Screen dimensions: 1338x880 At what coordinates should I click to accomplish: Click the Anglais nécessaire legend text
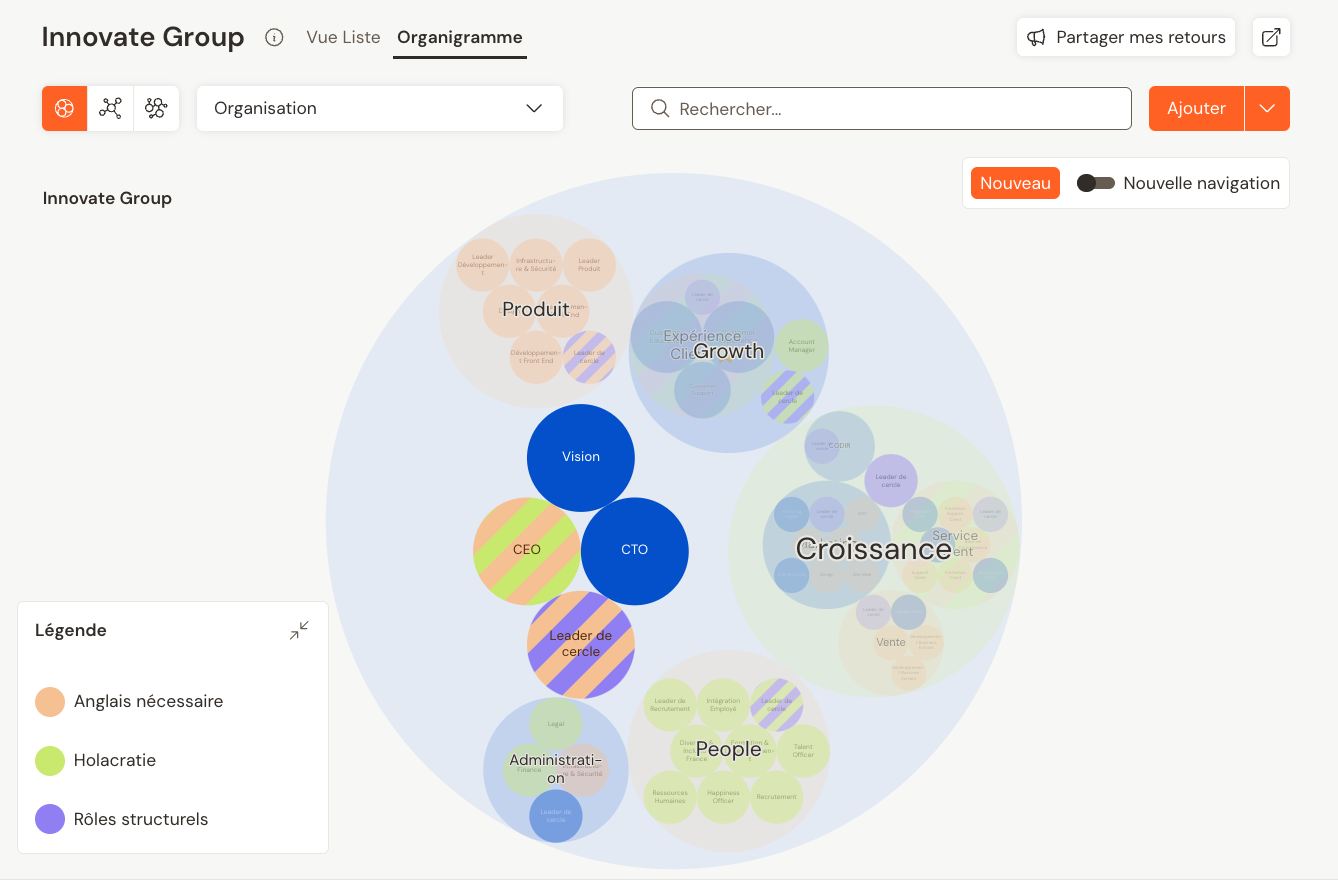click(x=148, y=702)
